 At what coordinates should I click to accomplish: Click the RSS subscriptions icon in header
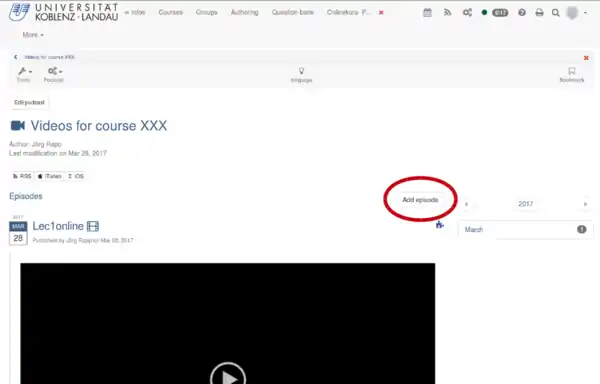point(447,13)
